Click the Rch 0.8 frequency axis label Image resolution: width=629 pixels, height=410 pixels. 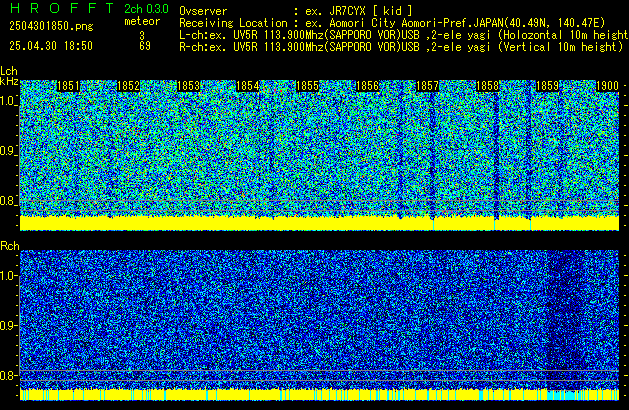pyautogui.click(x=8, y=375)
